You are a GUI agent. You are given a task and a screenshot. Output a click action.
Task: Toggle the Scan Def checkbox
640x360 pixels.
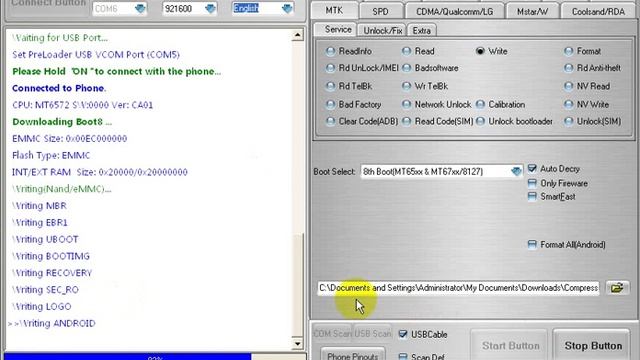pyautogui.click(x=403, y=356)
